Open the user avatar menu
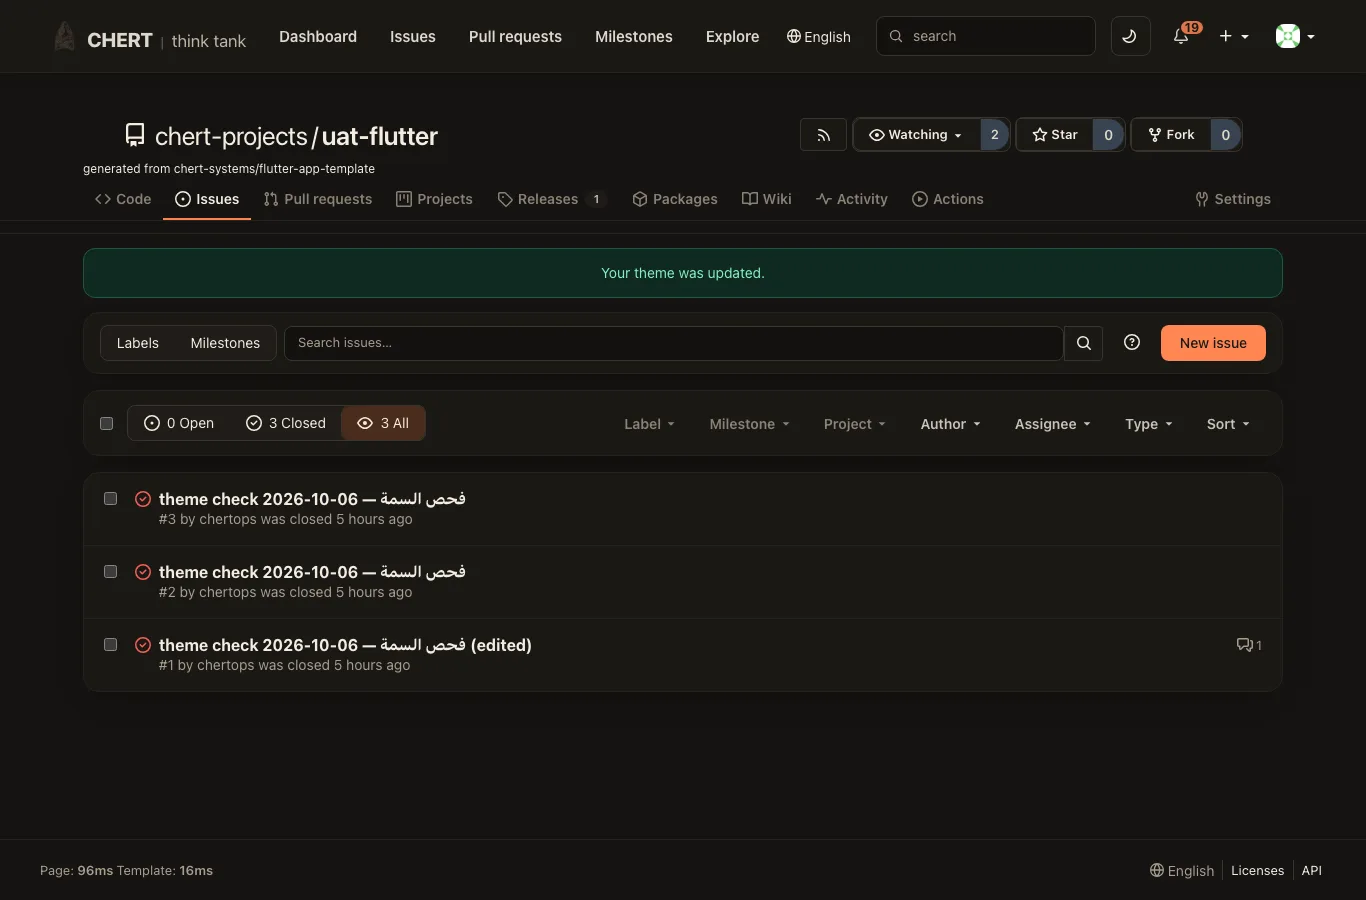1366x900 pixels. pyautogui.click(x=1295, y=36)
